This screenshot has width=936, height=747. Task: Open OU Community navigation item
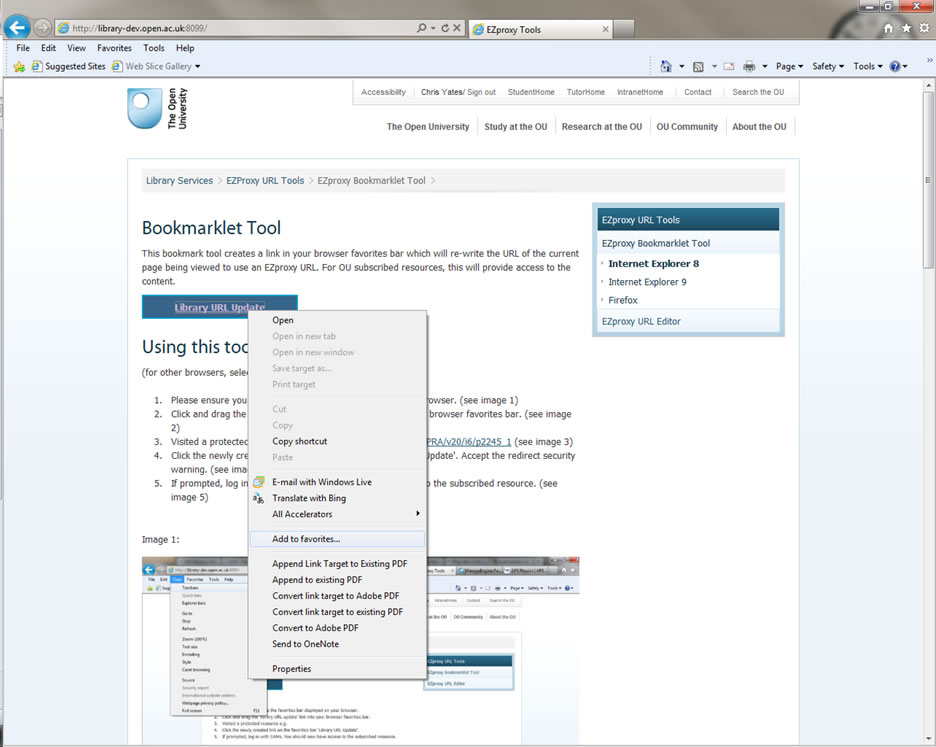[687, 127]
